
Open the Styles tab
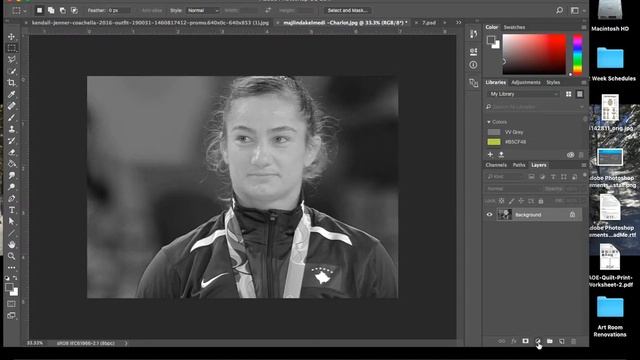pos(553,82)
